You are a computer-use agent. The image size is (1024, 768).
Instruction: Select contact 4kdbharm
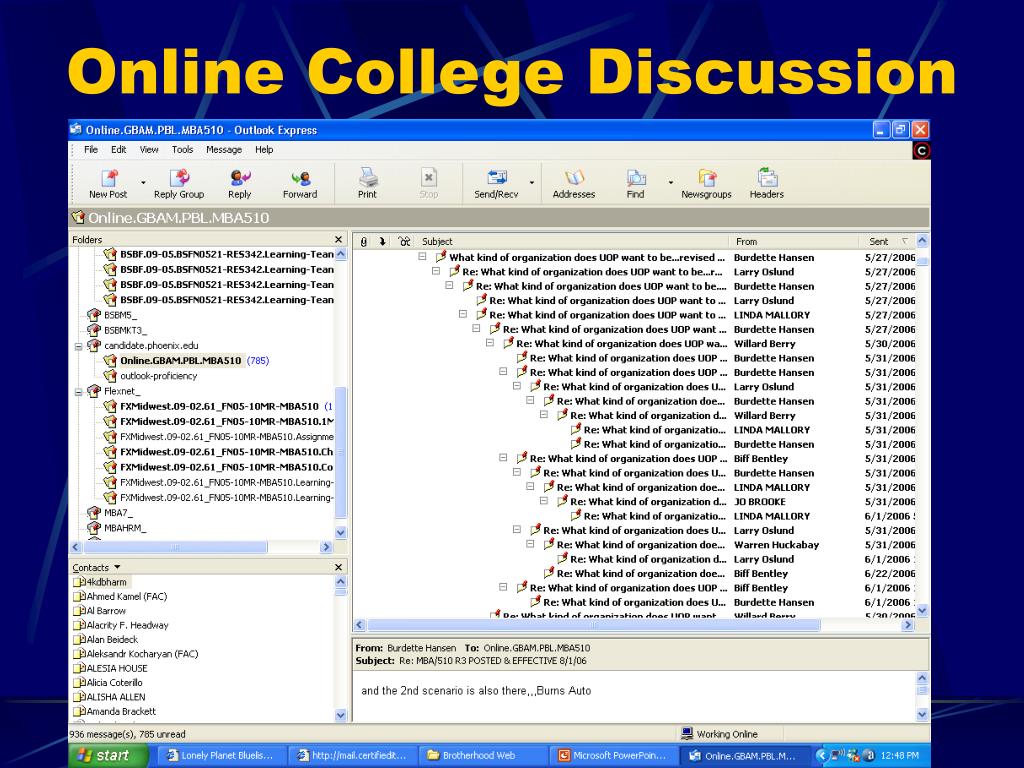106,582
